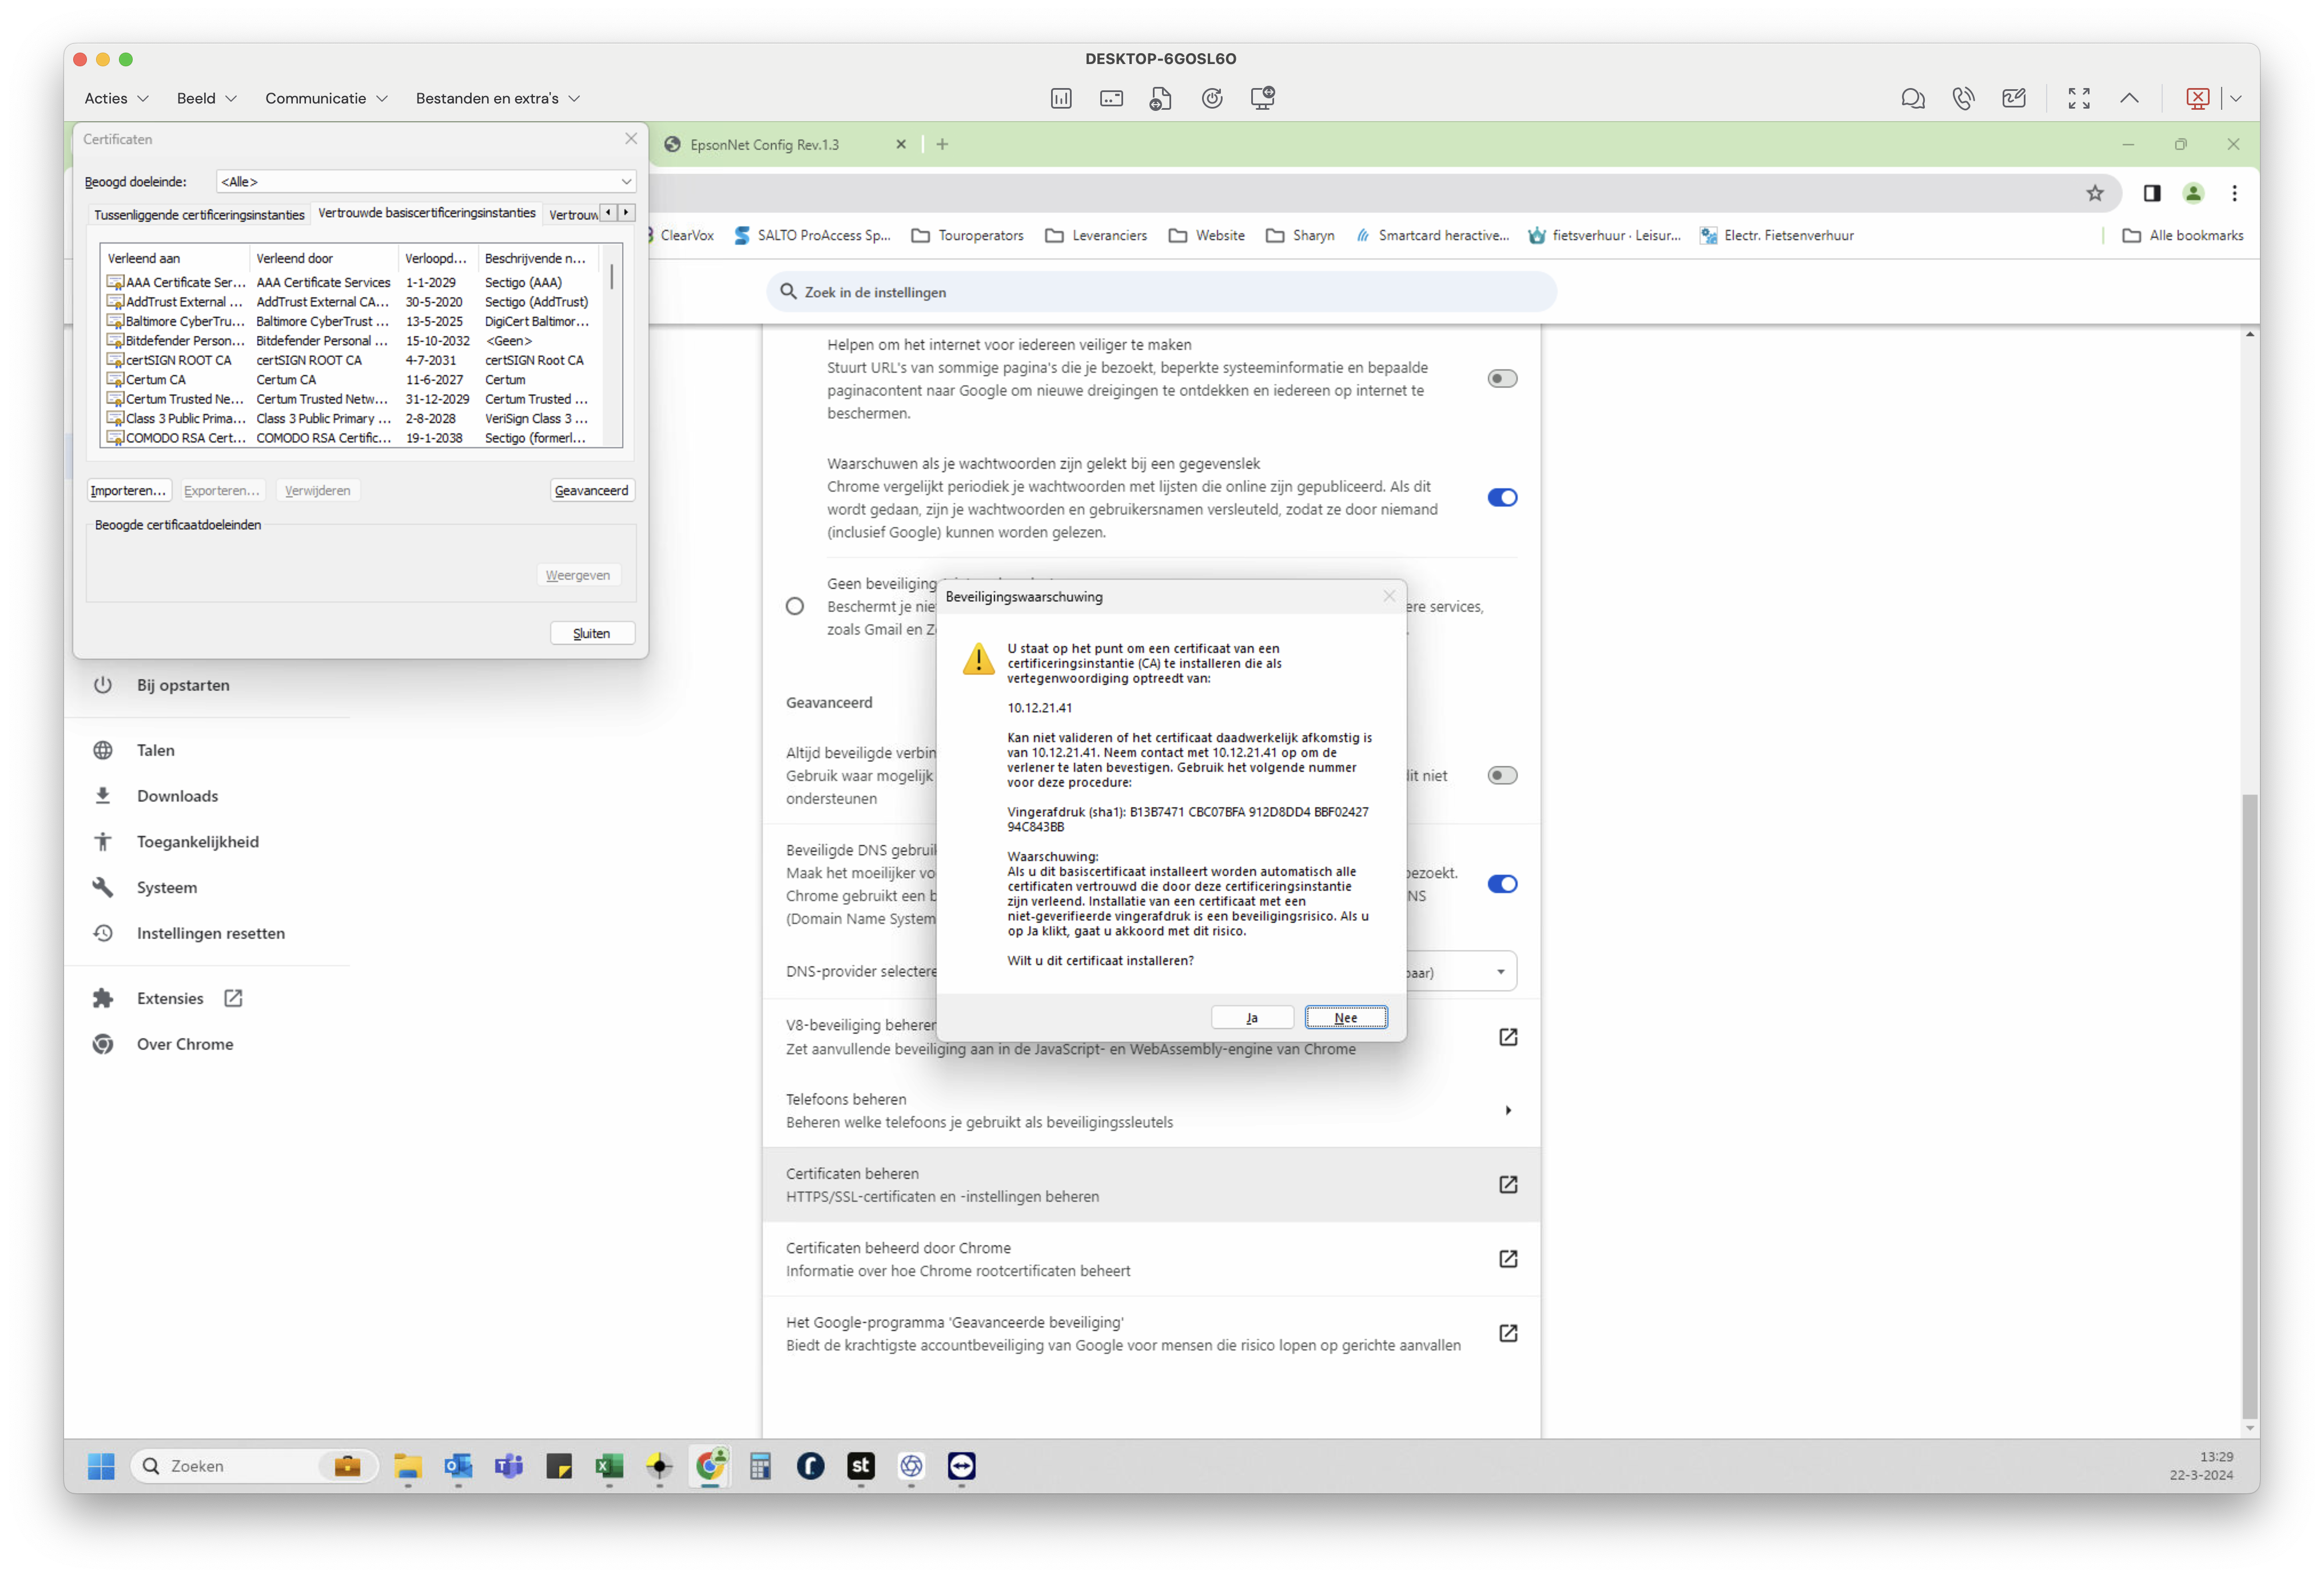Open Acties menu dropdown
This screenshot has width=2324, height=1578.
coord(116,98)
